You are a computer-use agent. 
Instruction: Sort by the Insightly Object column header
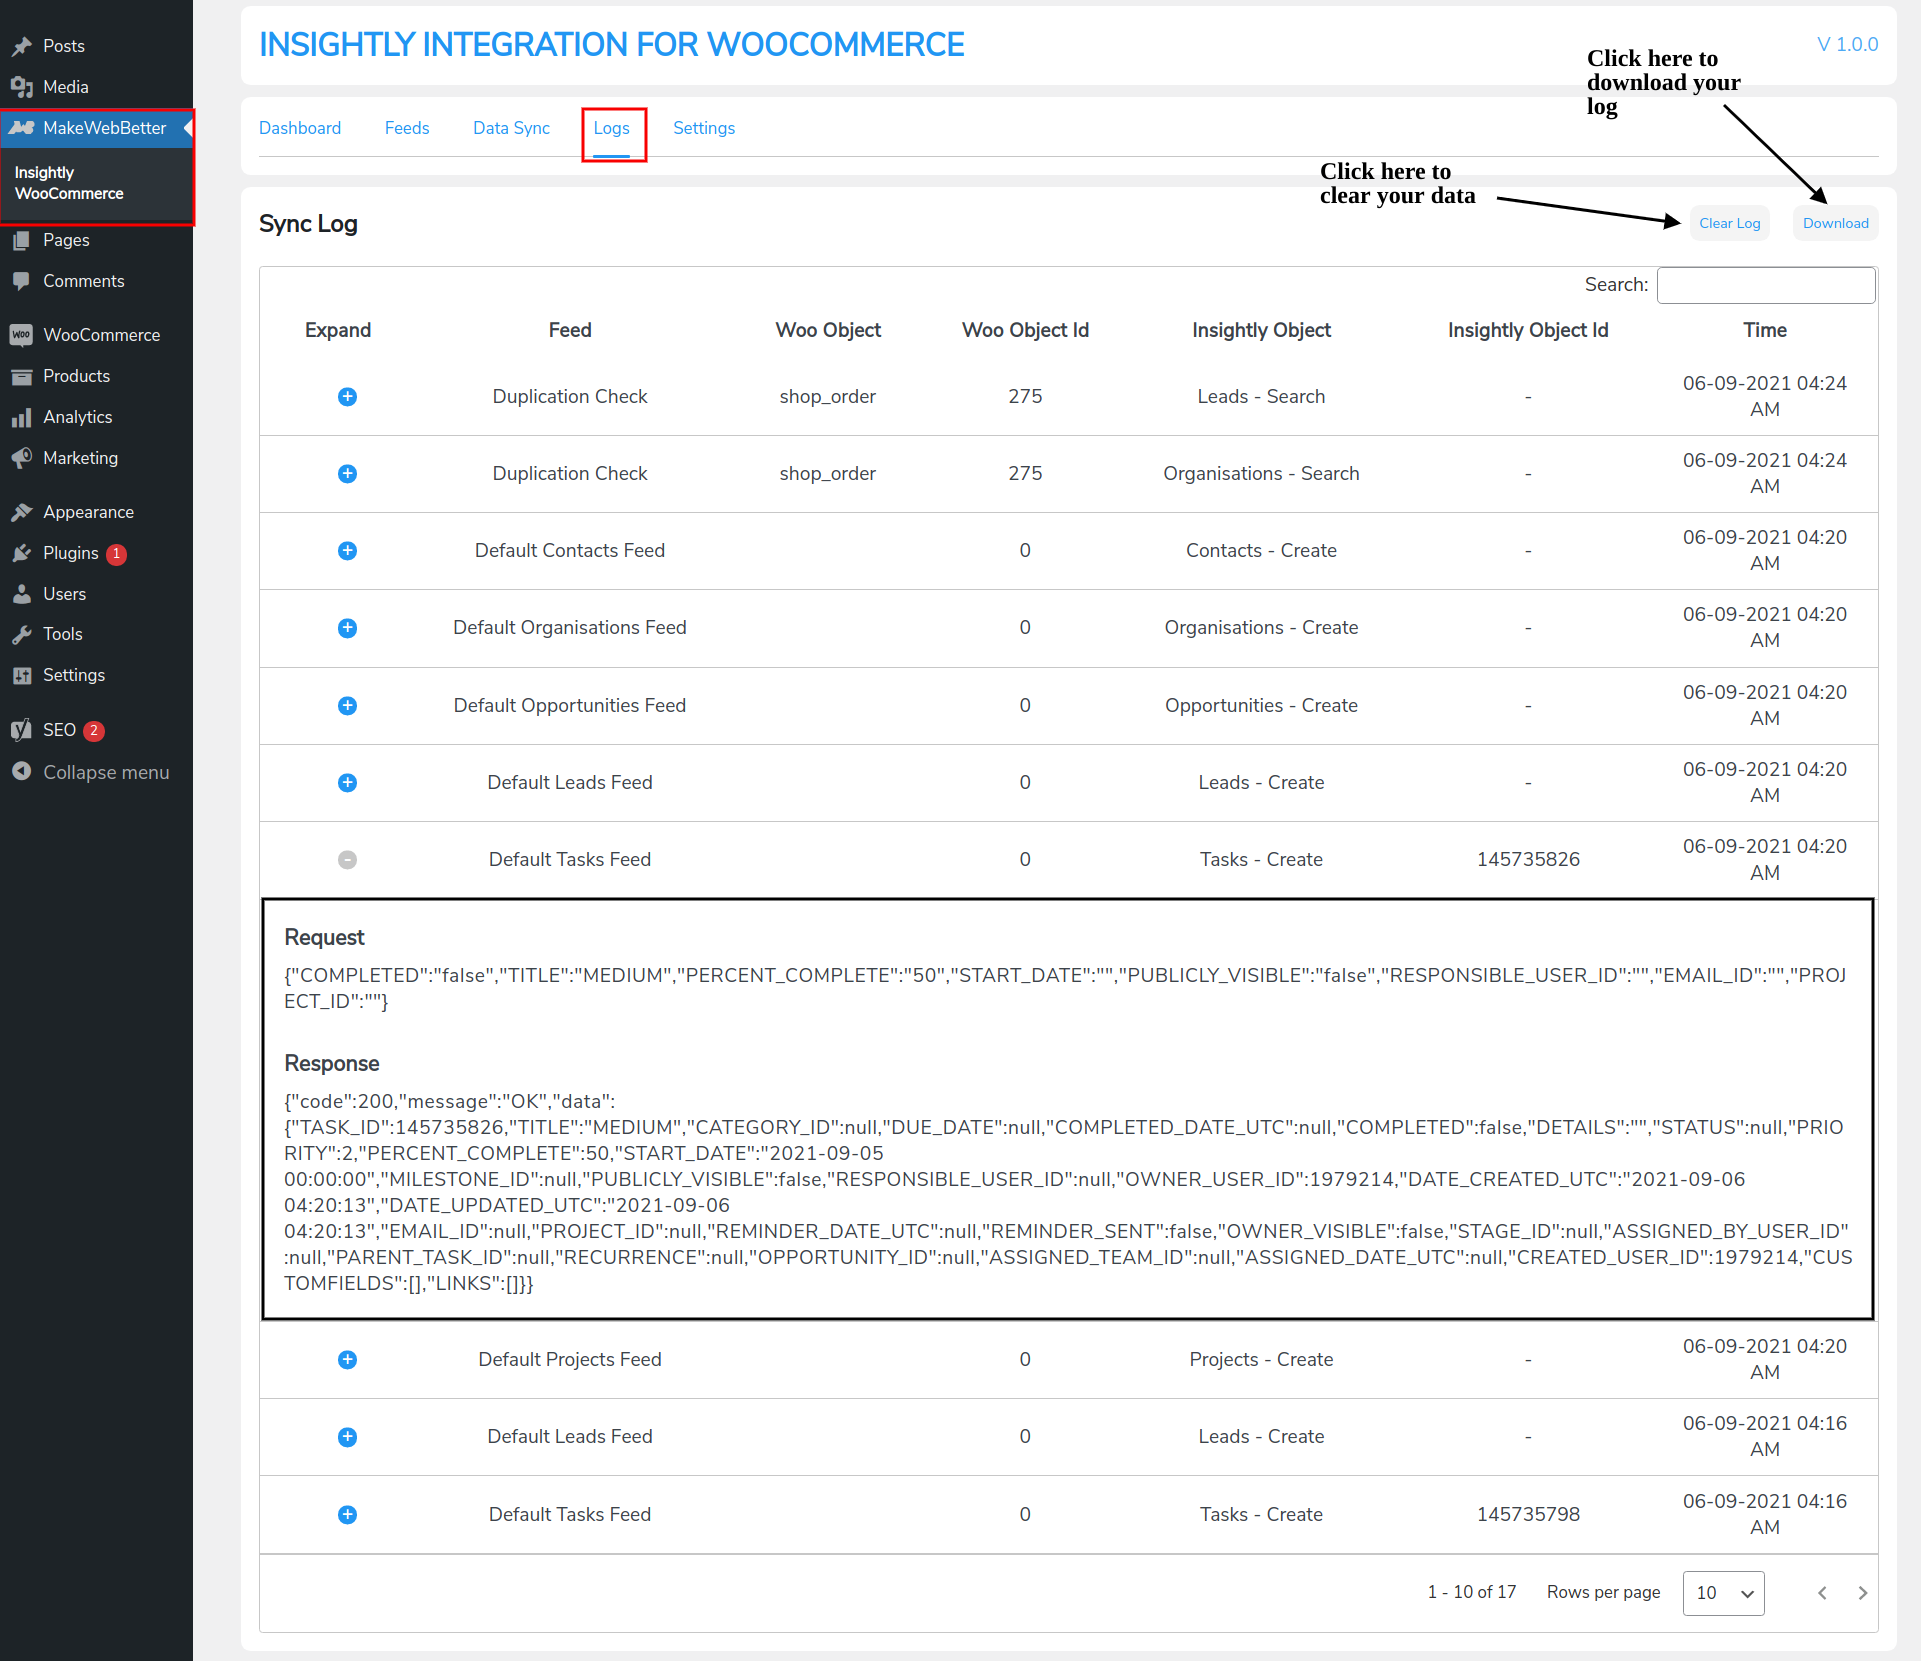click(x=1261, y=330)
